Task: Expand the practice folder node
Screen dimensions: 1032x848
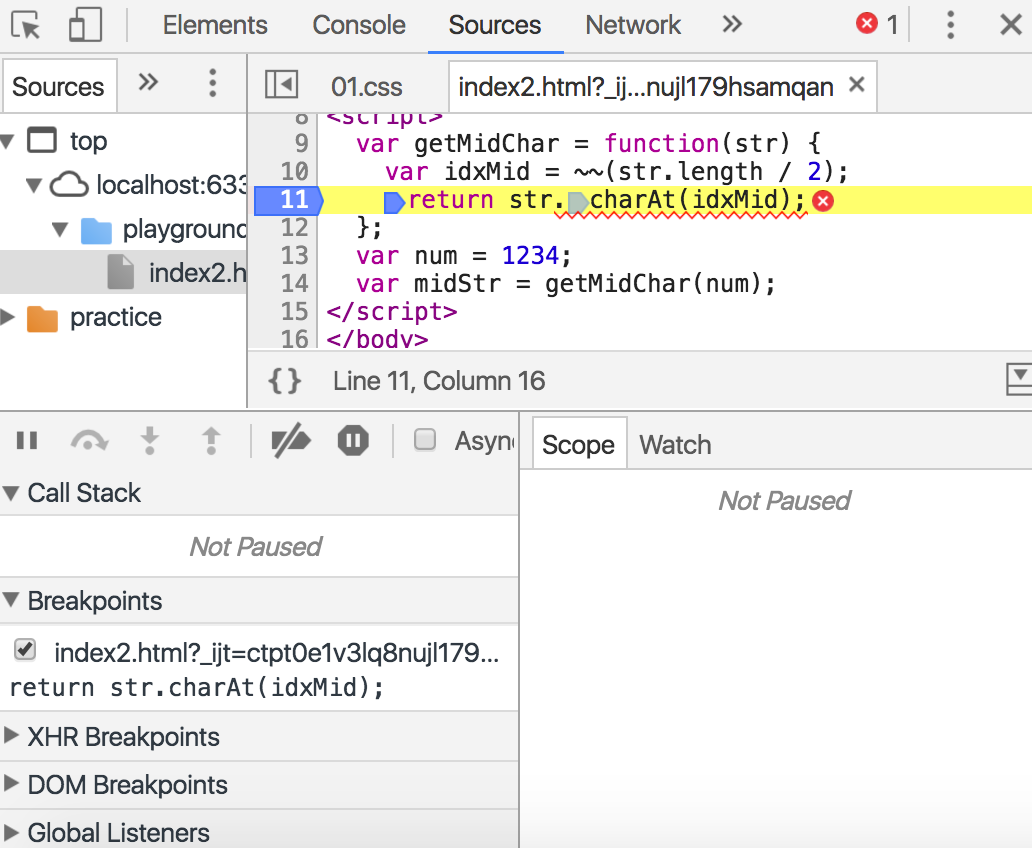Action: point(8,317)
